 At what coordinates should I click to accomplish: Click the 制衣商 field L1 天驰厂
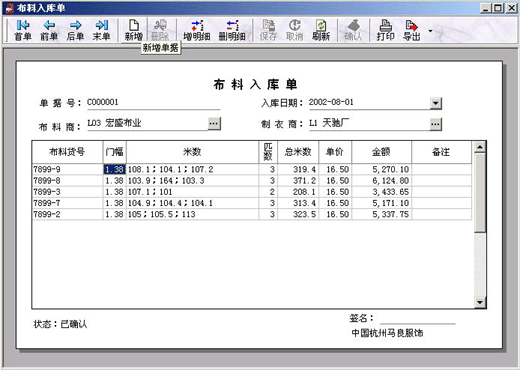click(x=369, y=123)
